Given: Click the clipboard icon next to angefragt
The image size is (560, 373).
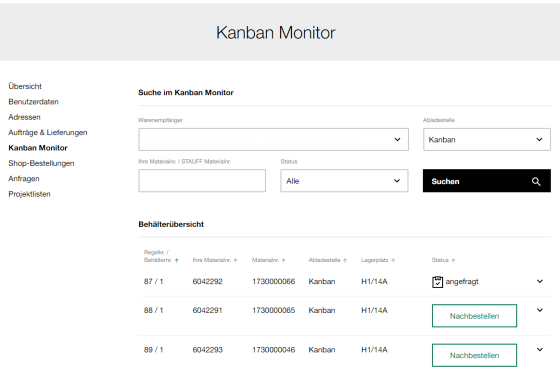Looking at the screenshot, I should (x=438, y=282).
